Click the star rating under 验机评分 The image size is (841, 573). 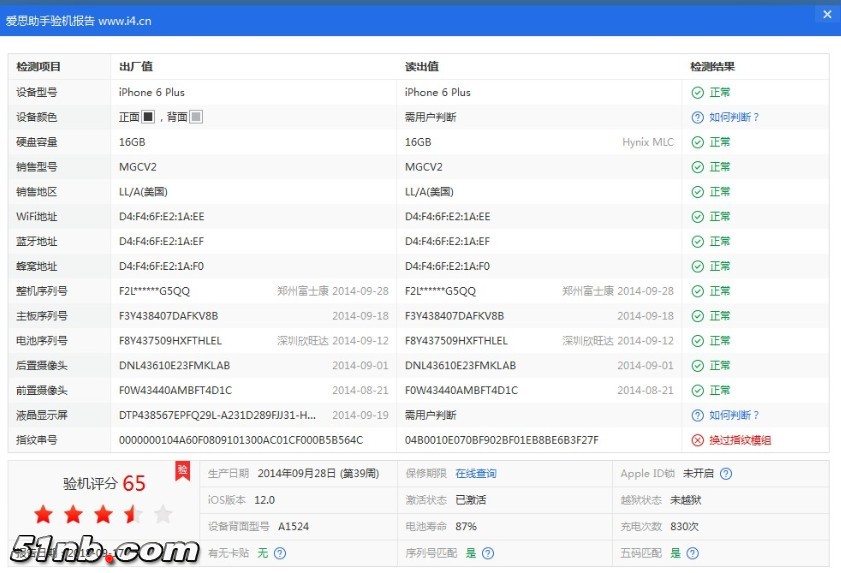103,515
